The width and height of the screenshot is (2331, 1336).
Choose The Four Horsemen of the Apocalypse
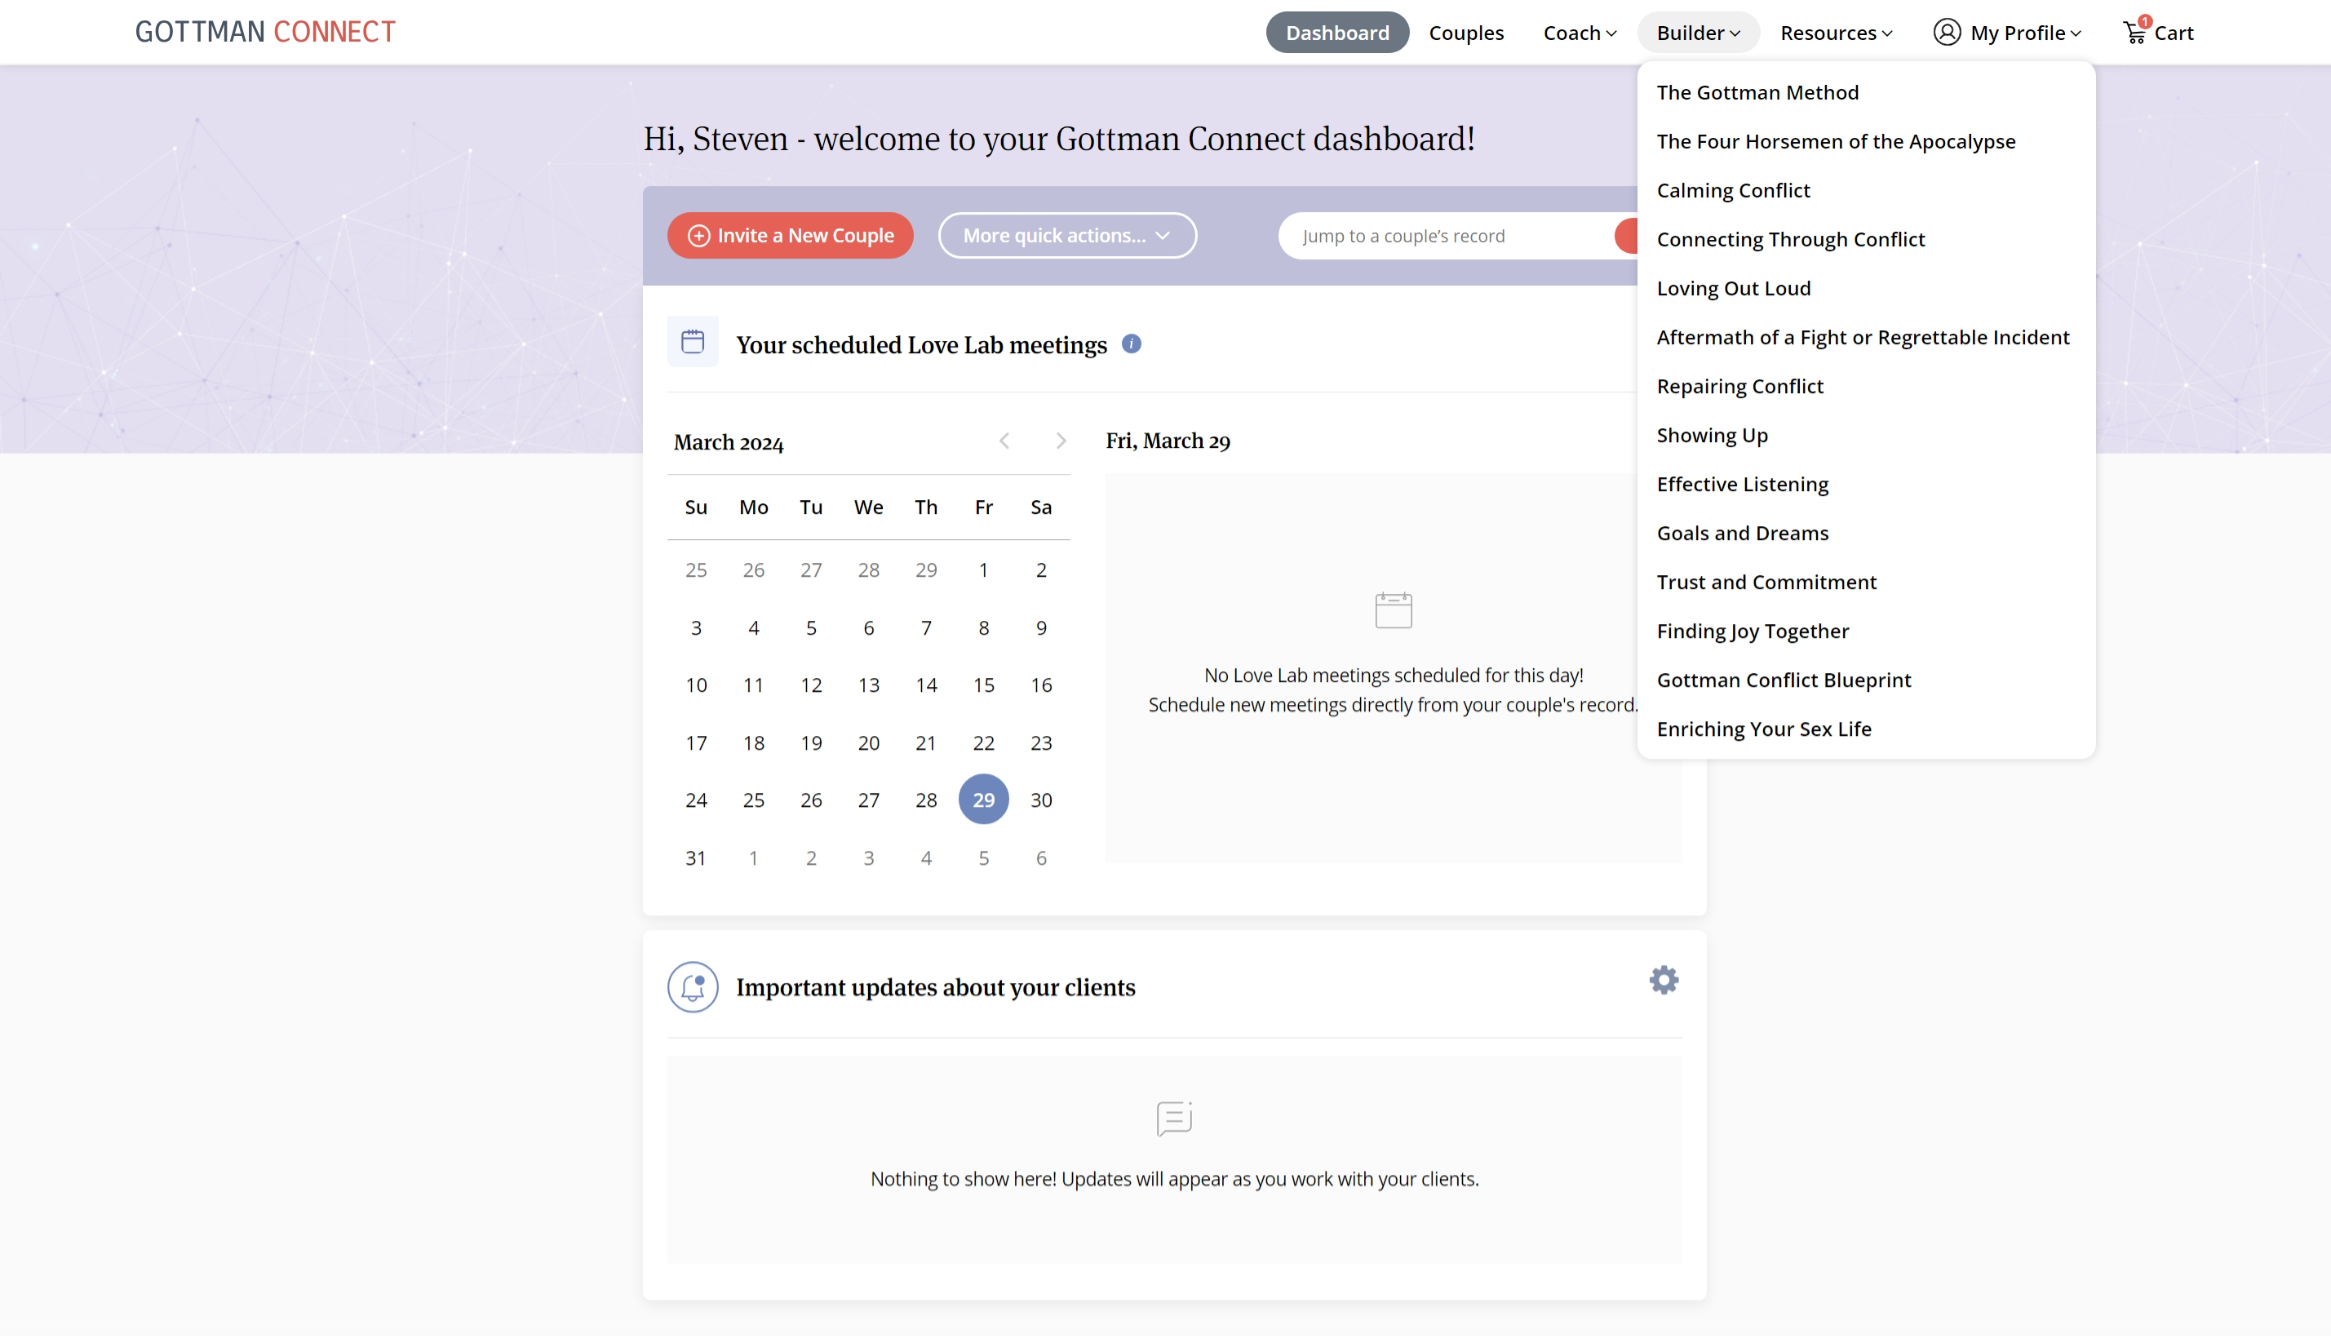[x=1835, y=142]
